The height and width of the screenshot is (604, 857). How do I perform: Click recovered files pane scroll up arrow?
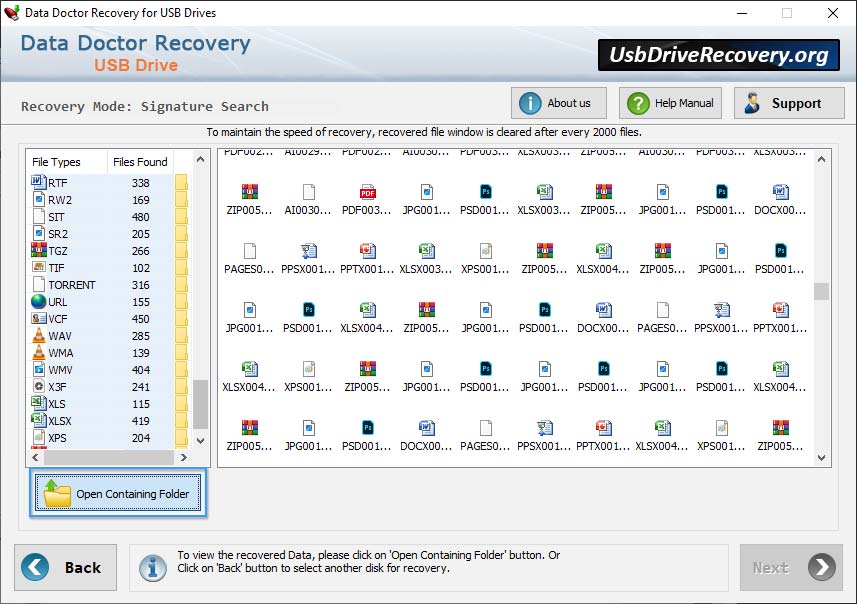pyautogui.click(x=821, y=160)
